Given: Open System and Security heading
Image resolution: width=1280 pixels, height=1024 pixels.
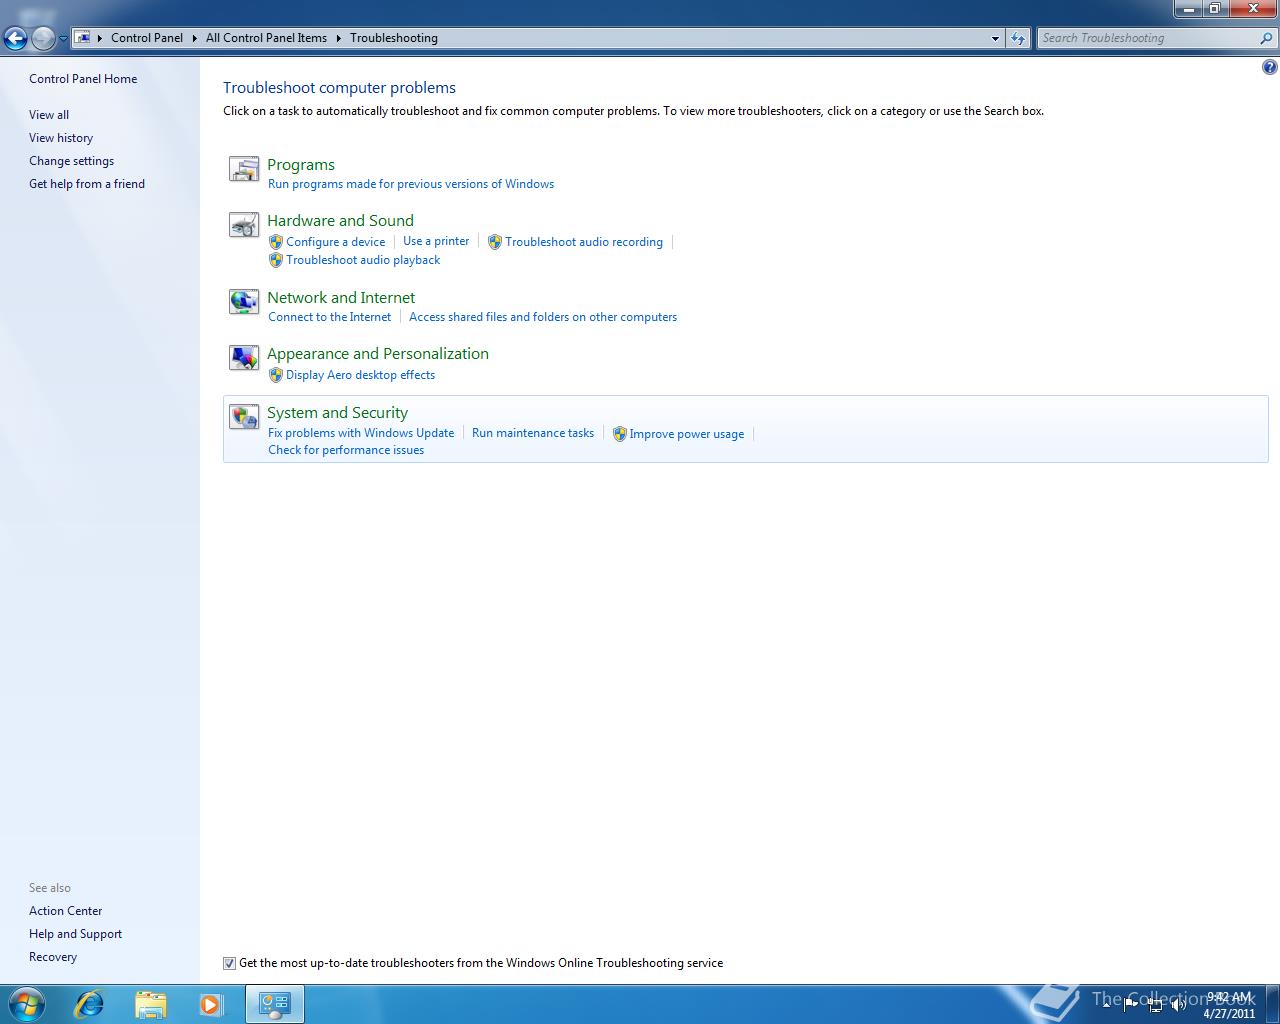Looking at the screenshot, I should tap(337, 413).
